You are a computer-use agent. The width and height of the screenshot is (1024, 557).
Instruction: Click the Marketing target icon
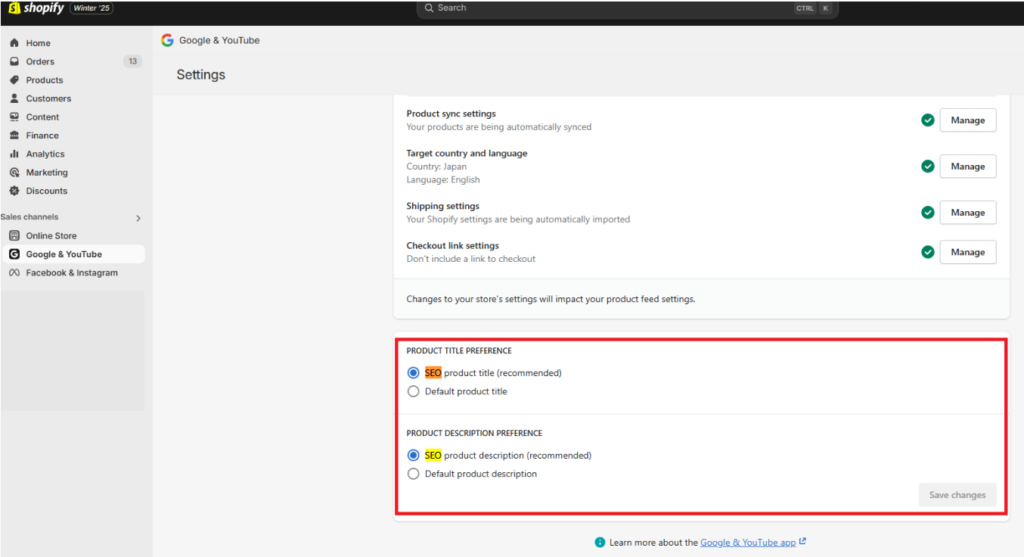(x=14, y=172)
